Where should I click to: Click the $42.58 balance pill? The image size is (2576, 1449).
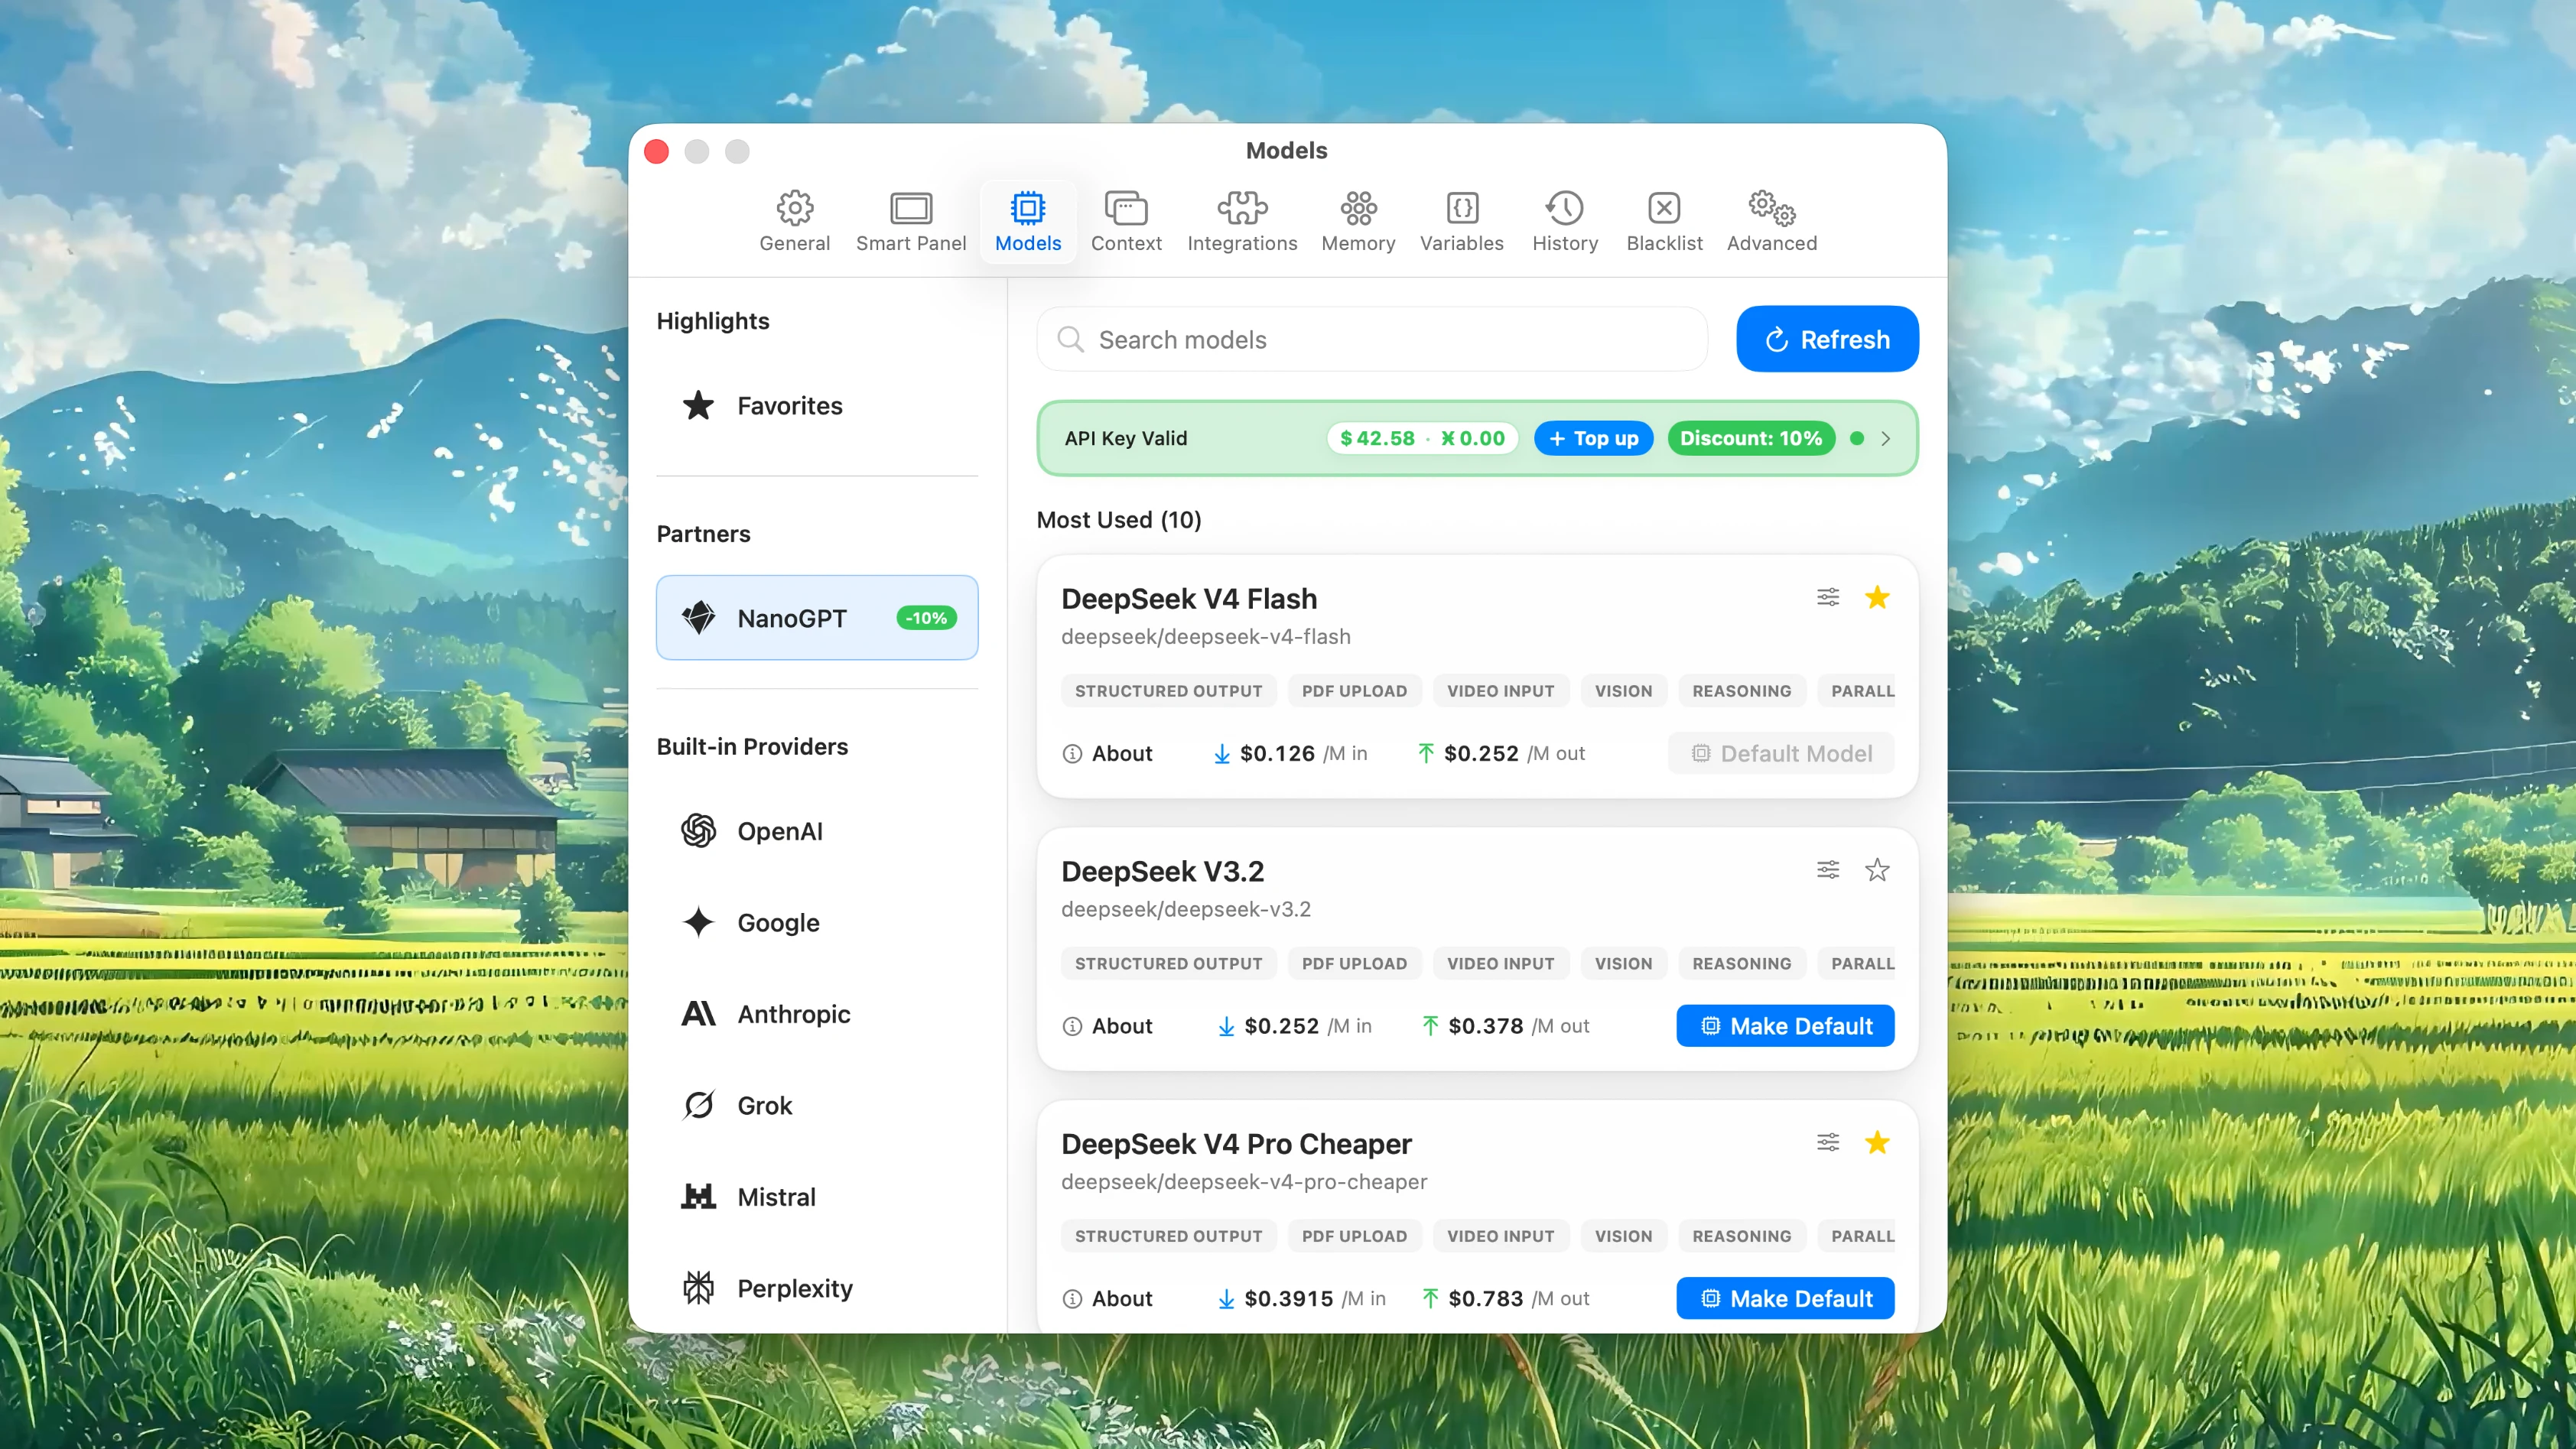click(x=1422, y=438)
